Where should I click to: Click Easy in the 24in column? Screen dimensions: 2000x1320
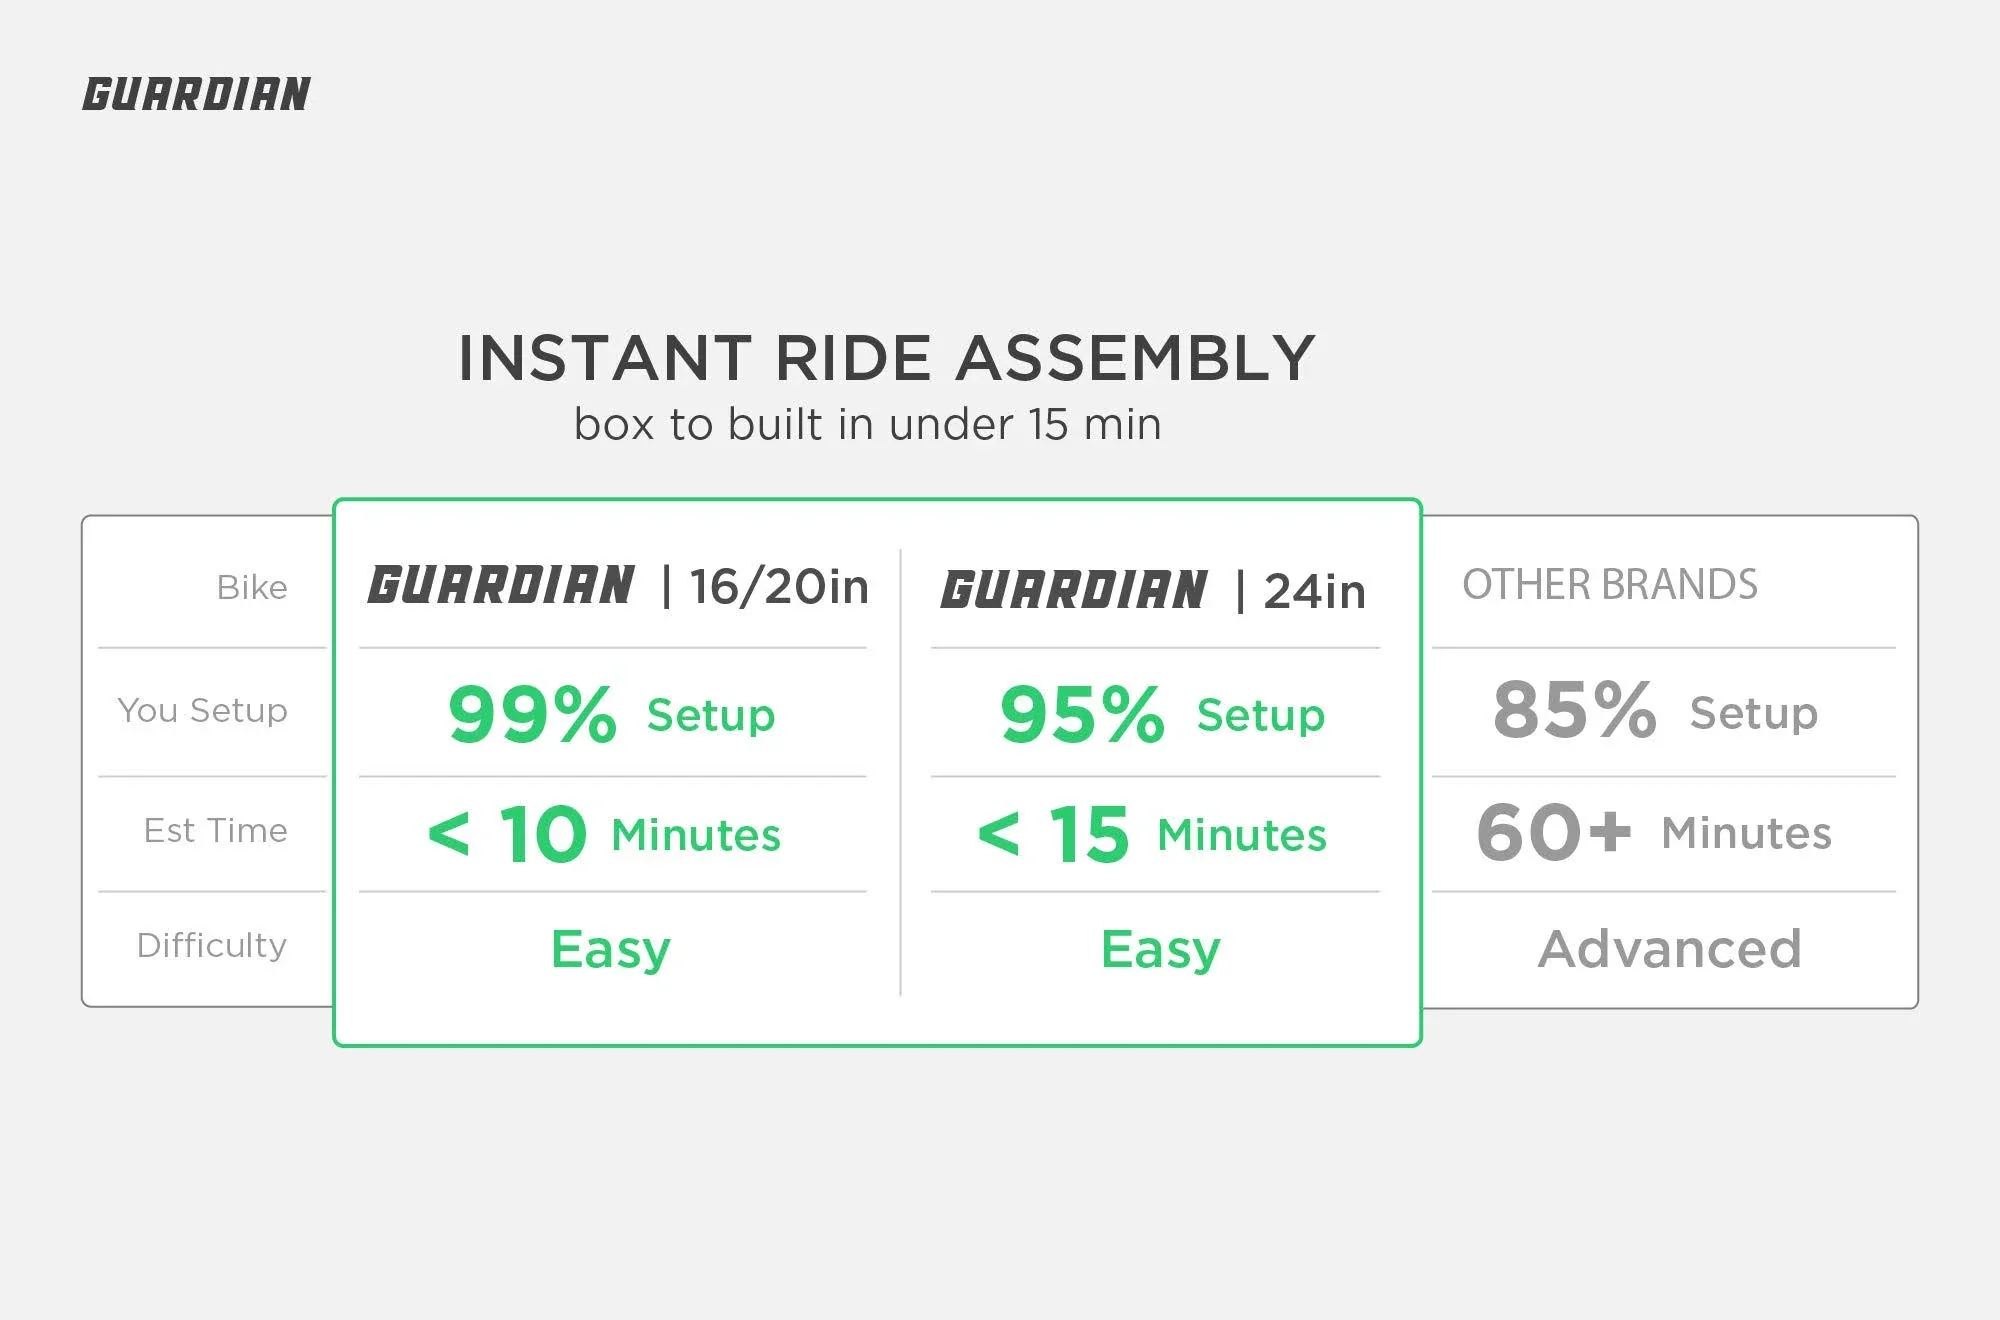[x=1161, y=948]
